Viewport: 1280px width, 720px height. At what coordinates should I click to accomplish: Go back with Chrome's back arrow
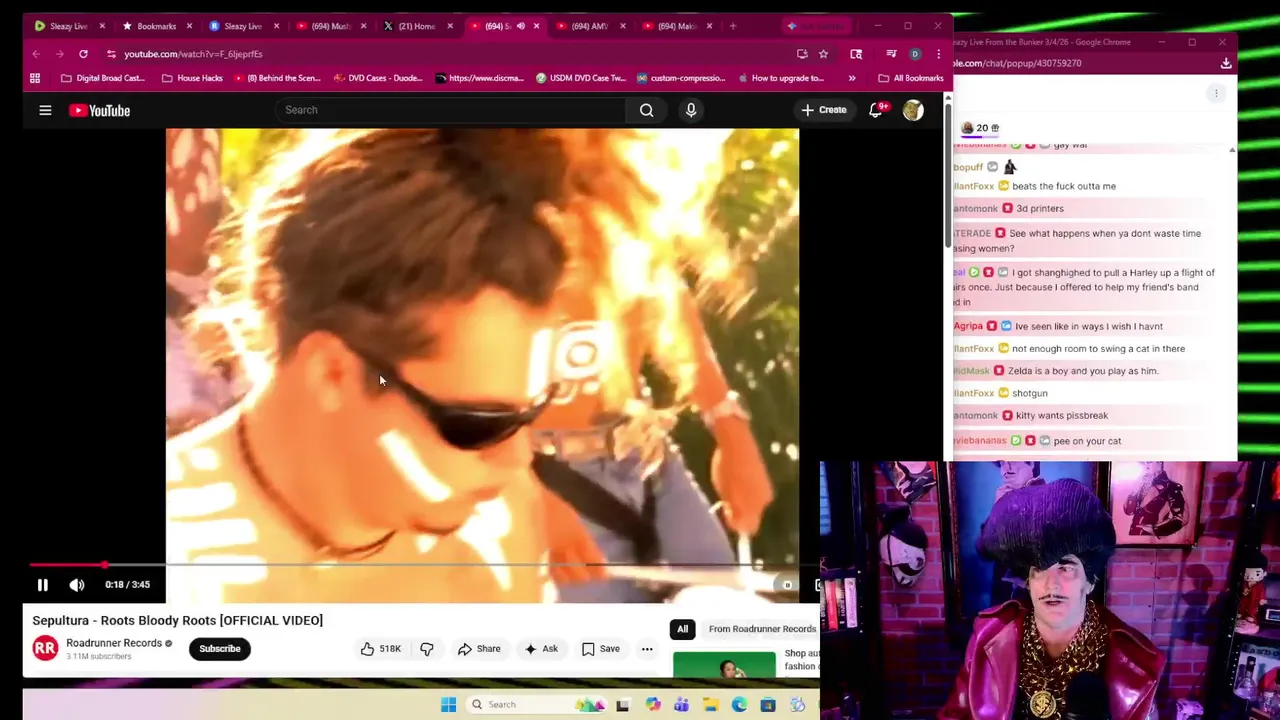coord(36,54)
